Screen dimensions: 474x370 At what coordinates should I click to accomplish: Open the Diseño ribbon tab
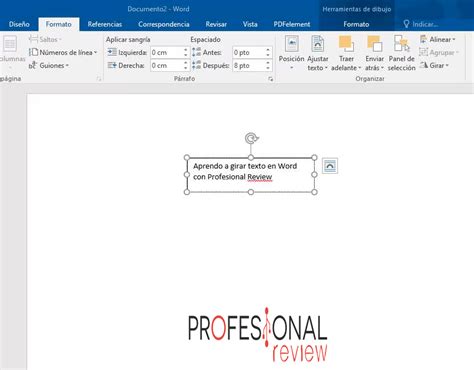[19, 24]
